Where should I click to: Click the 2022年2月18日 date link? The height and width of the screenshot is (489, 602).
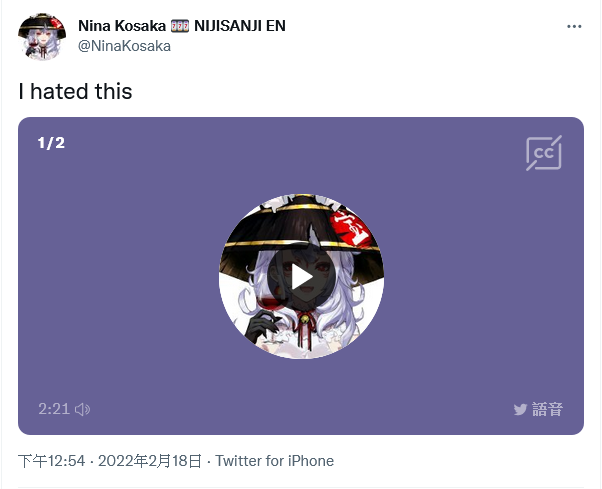coord(150,461)
